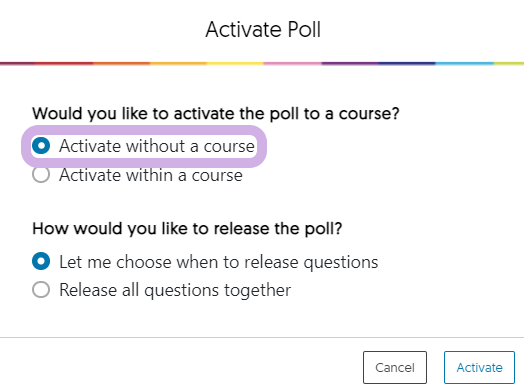Viewport: 524px width, 391px height.
Task: Click the 'Activate without a course' label text
Action: pyautogui.click(x=157, y=146)
